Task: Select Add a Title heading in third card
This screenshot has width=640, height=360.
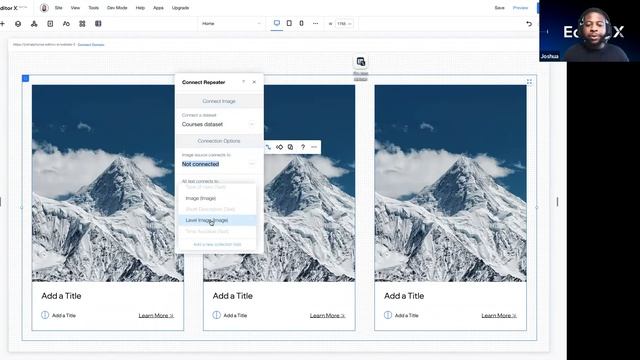Action: click(x=404, y=296)
